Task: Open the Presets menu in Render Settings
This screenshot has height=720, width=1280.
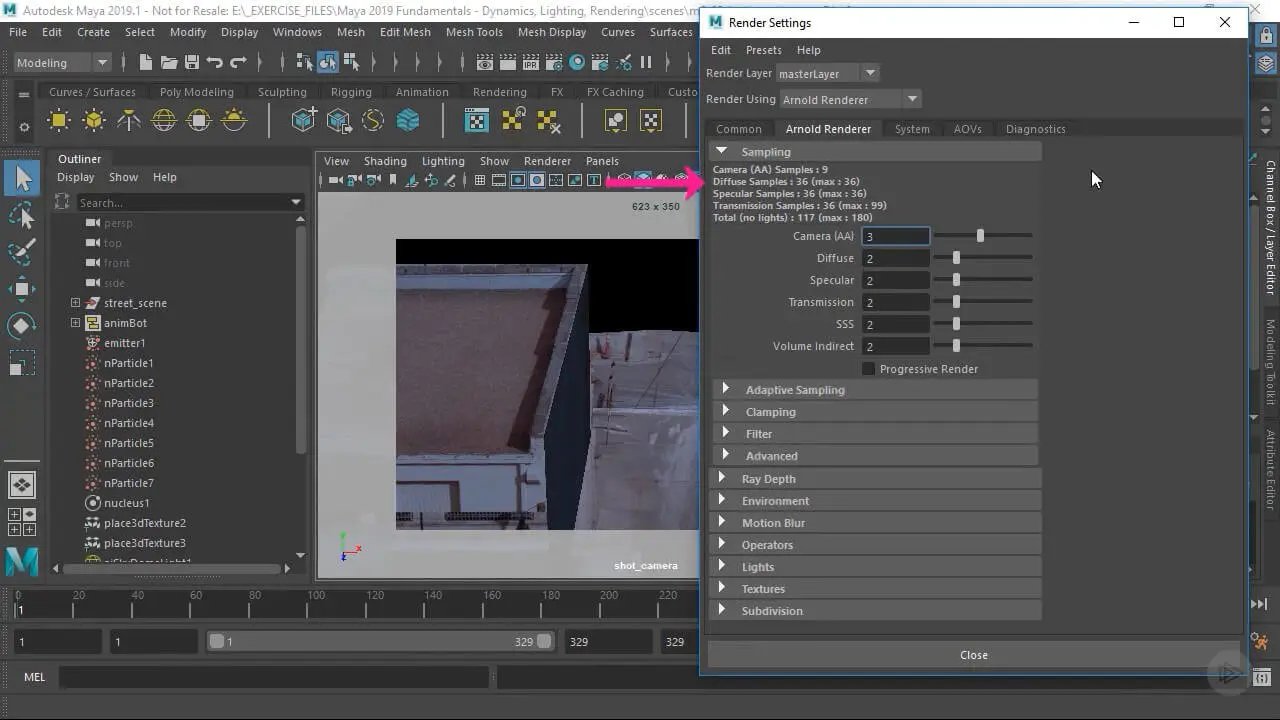Action: coord(763,50)
